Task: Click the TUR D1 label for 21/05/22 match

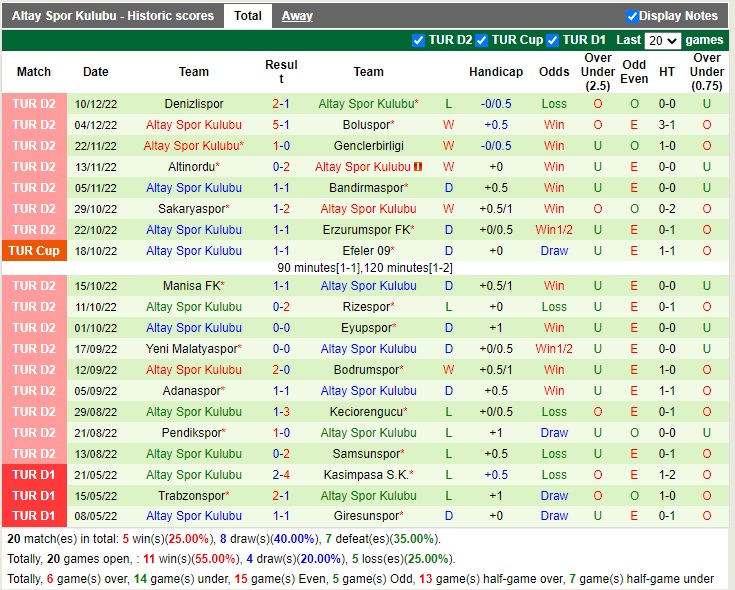Action: [x=34, y=475]
